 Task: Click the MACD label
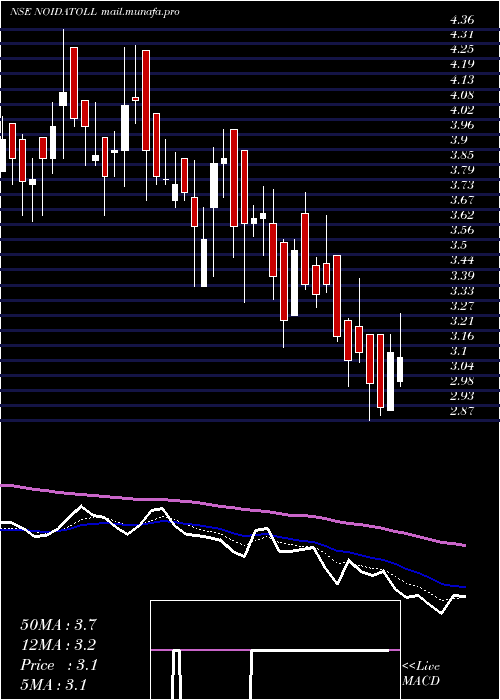[x=421, y=681]
